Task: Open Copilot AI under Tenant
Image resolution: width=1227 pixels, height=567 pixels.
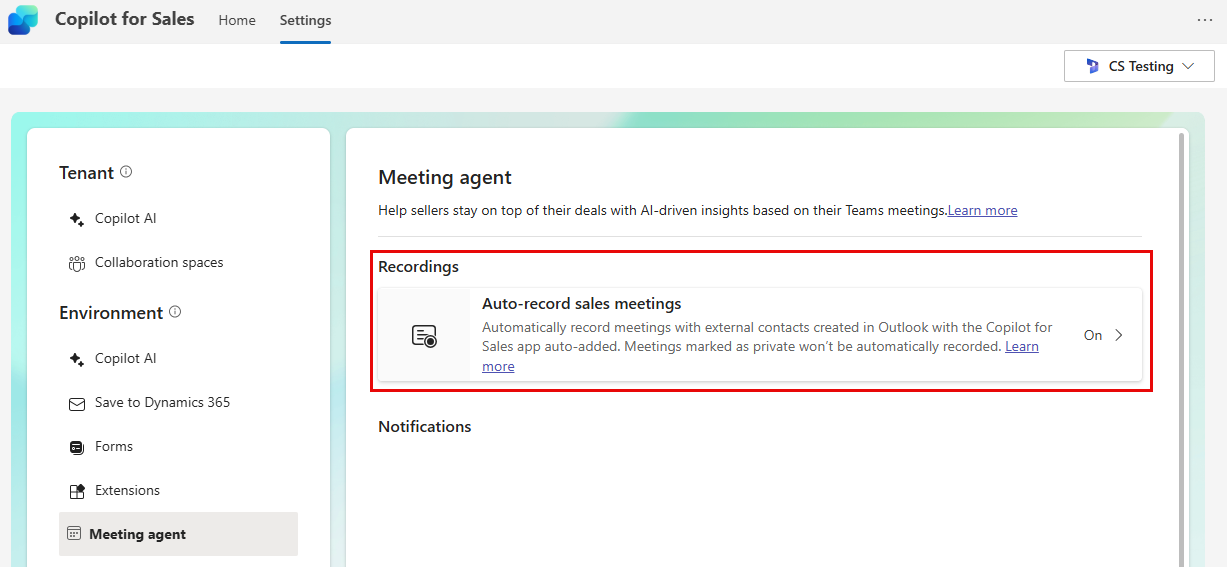Action: [126, 219]
